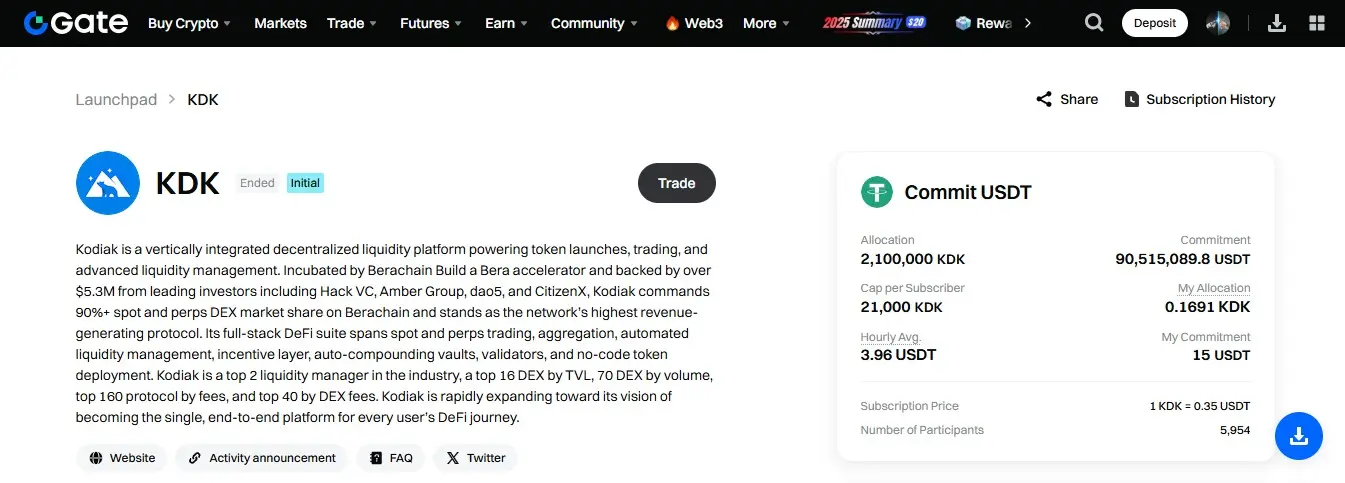Expand the Trade menu dropdown
The width and height of the screenshot is (1345, 483).
(x=352, y=23)
